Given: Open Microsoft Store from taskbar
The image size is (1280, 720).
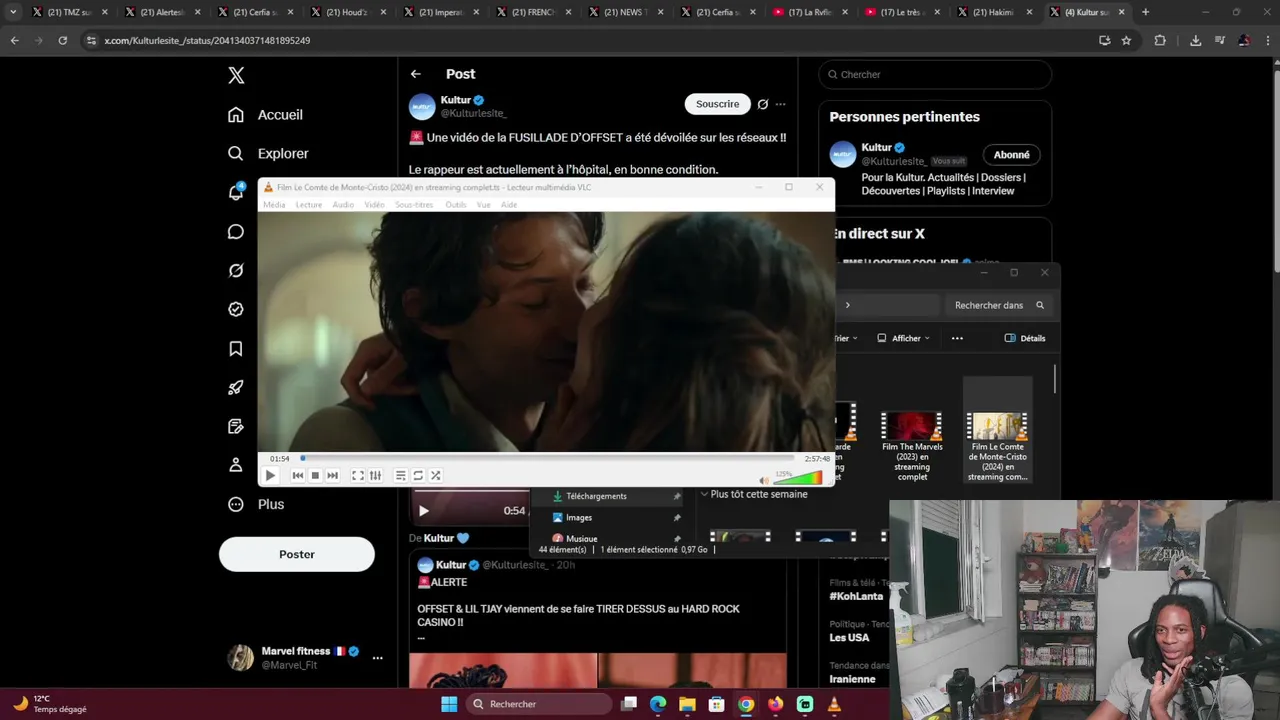Looking at the screenshot, I should pyautogui.click(x=717, y=704).
